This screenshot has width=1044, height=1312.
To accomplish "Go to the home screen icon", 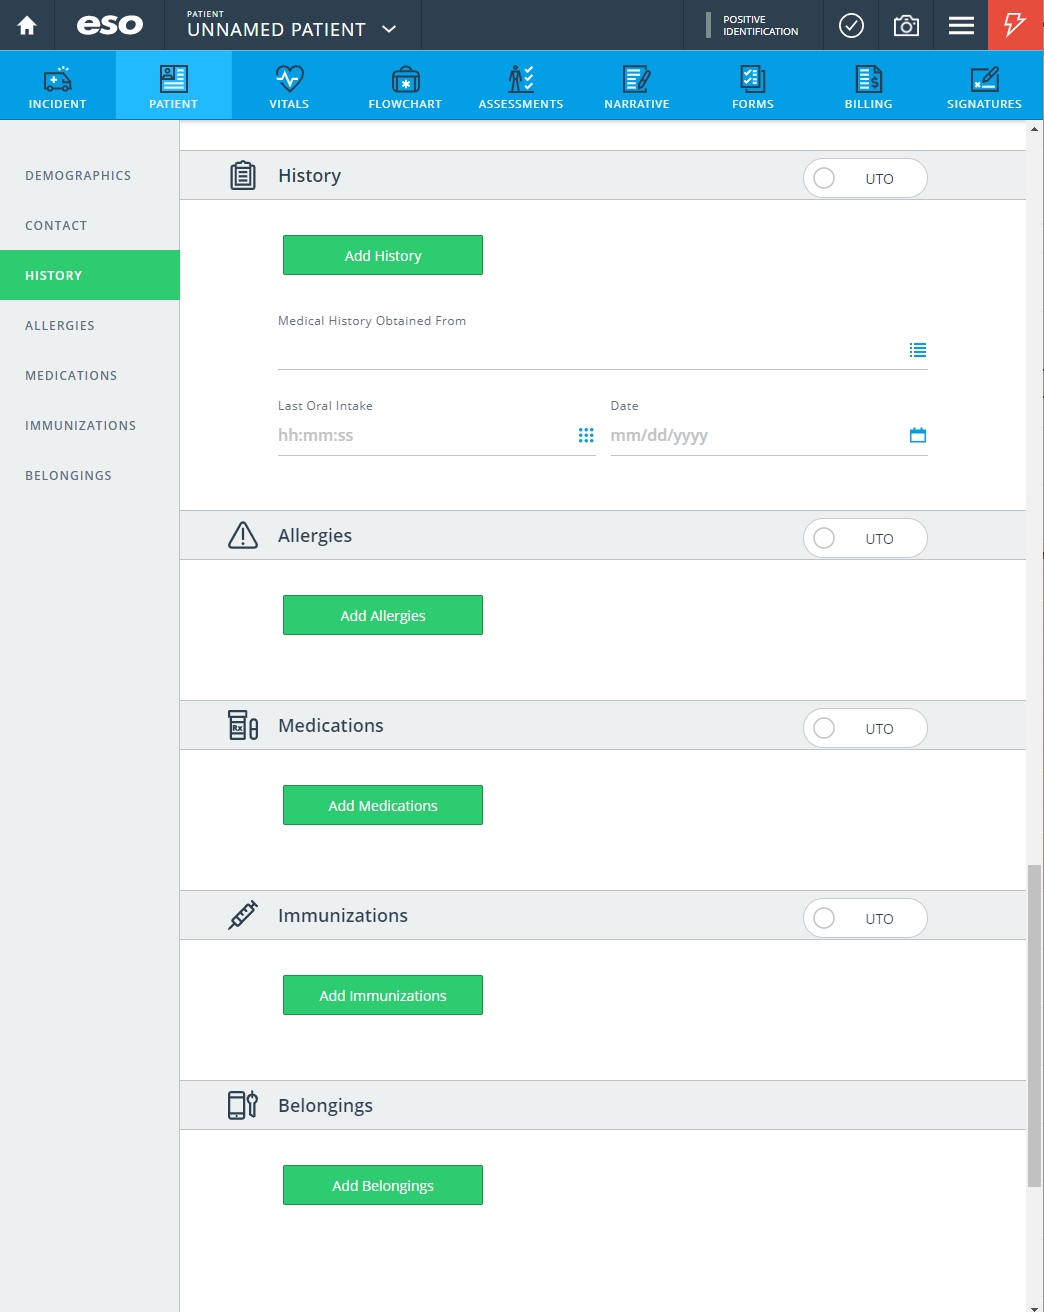I will [x=27, y=25].
